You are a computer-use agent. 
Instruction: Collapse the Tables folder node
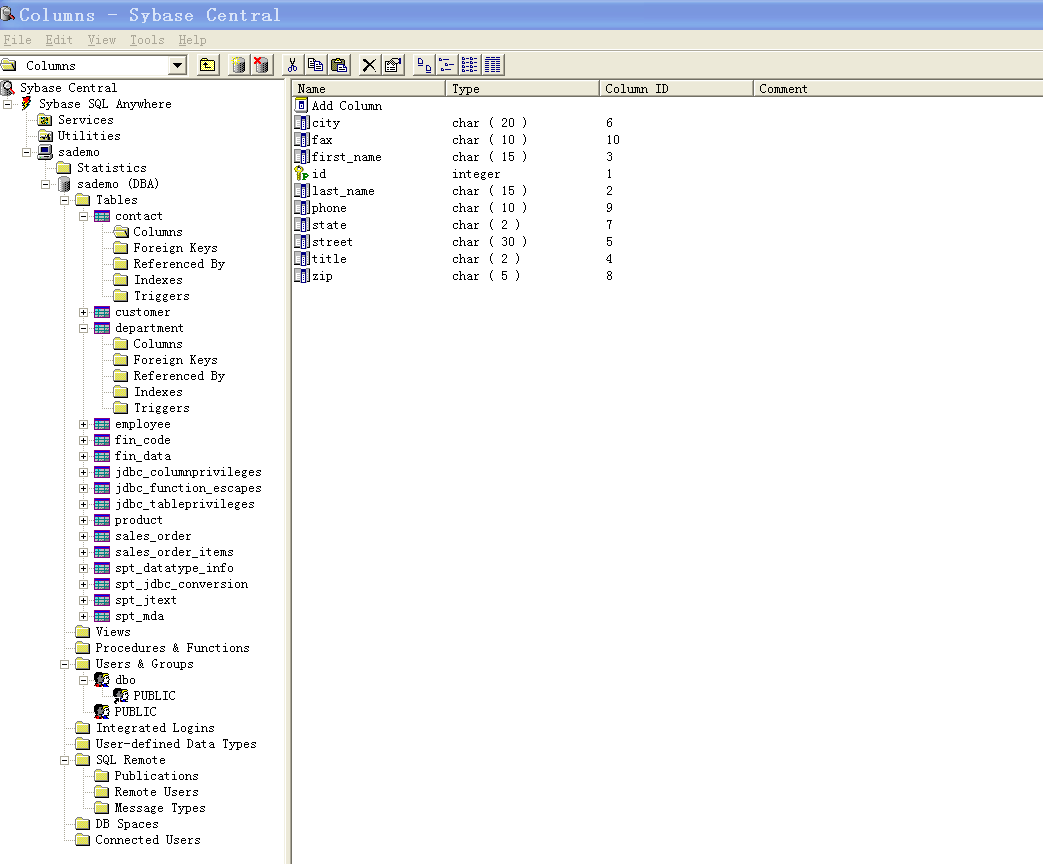(65, 200)
